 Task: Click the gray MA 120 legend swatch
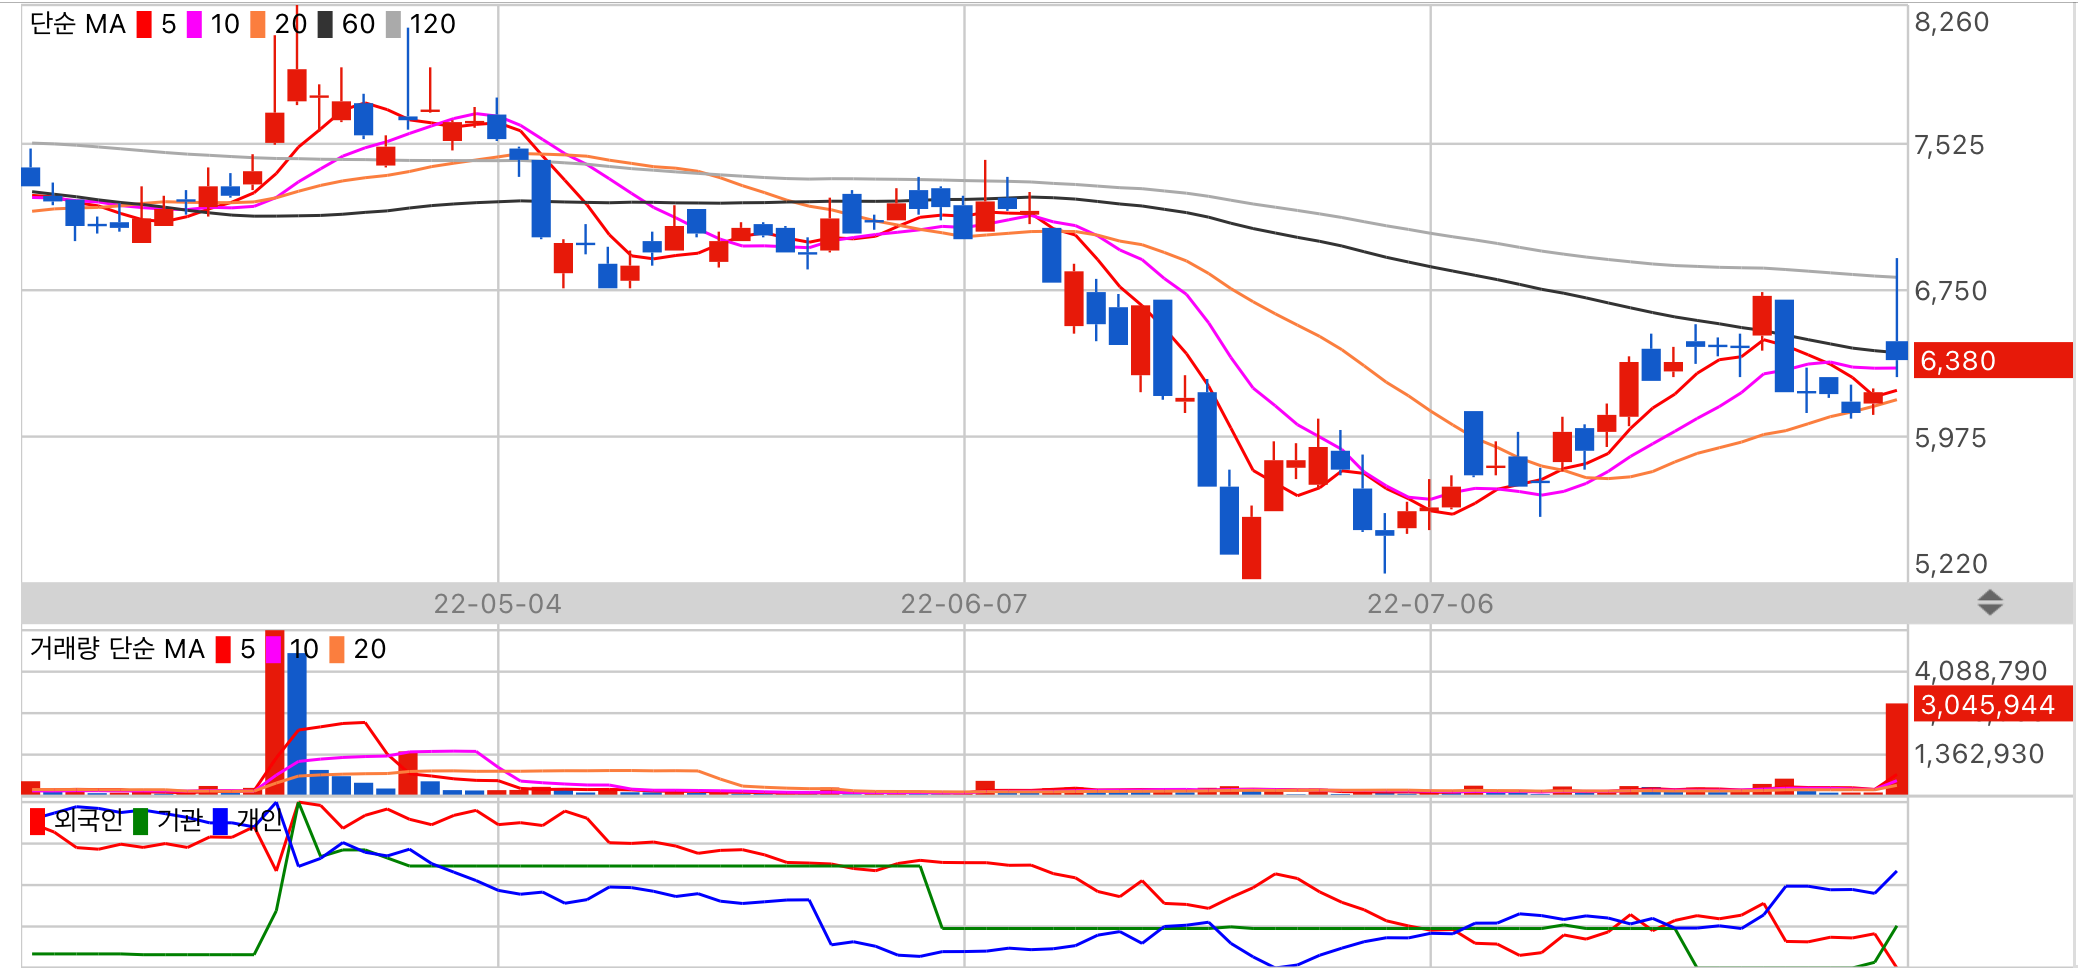pyautogui.click(x=393, y=24)
